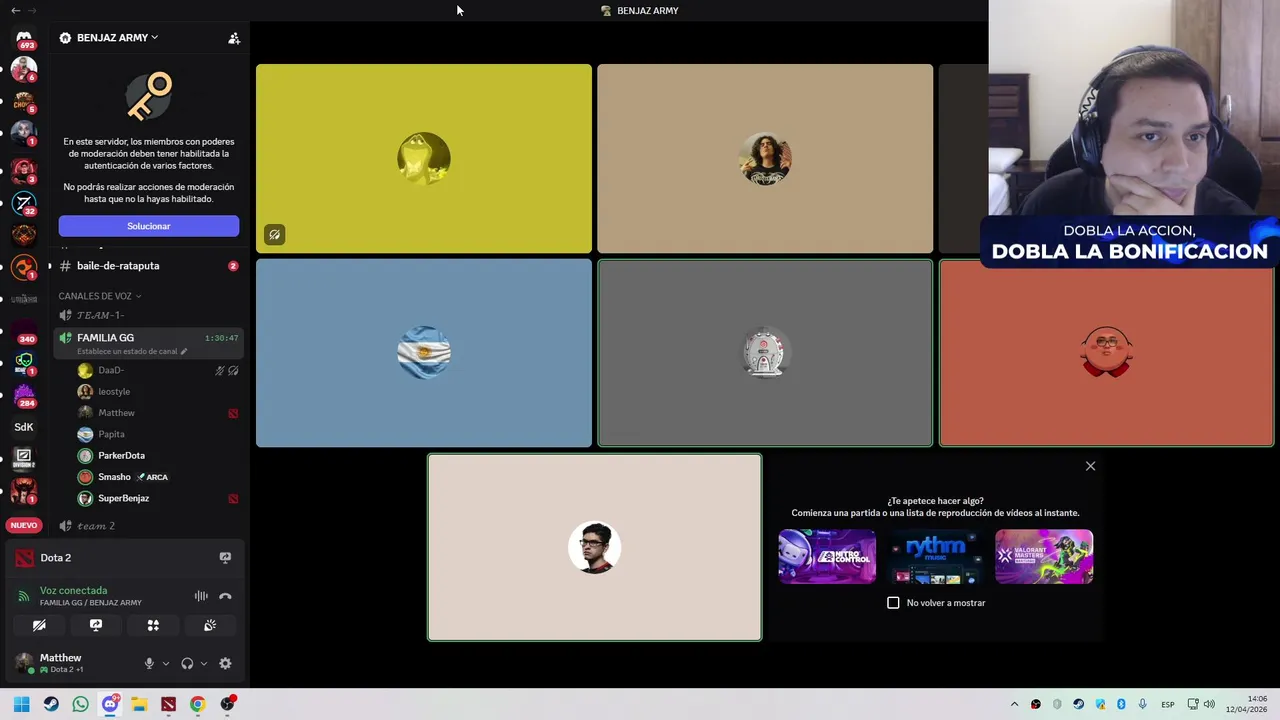Open baile-de-rataputa text channel
1280x720 pixels.
148,266
